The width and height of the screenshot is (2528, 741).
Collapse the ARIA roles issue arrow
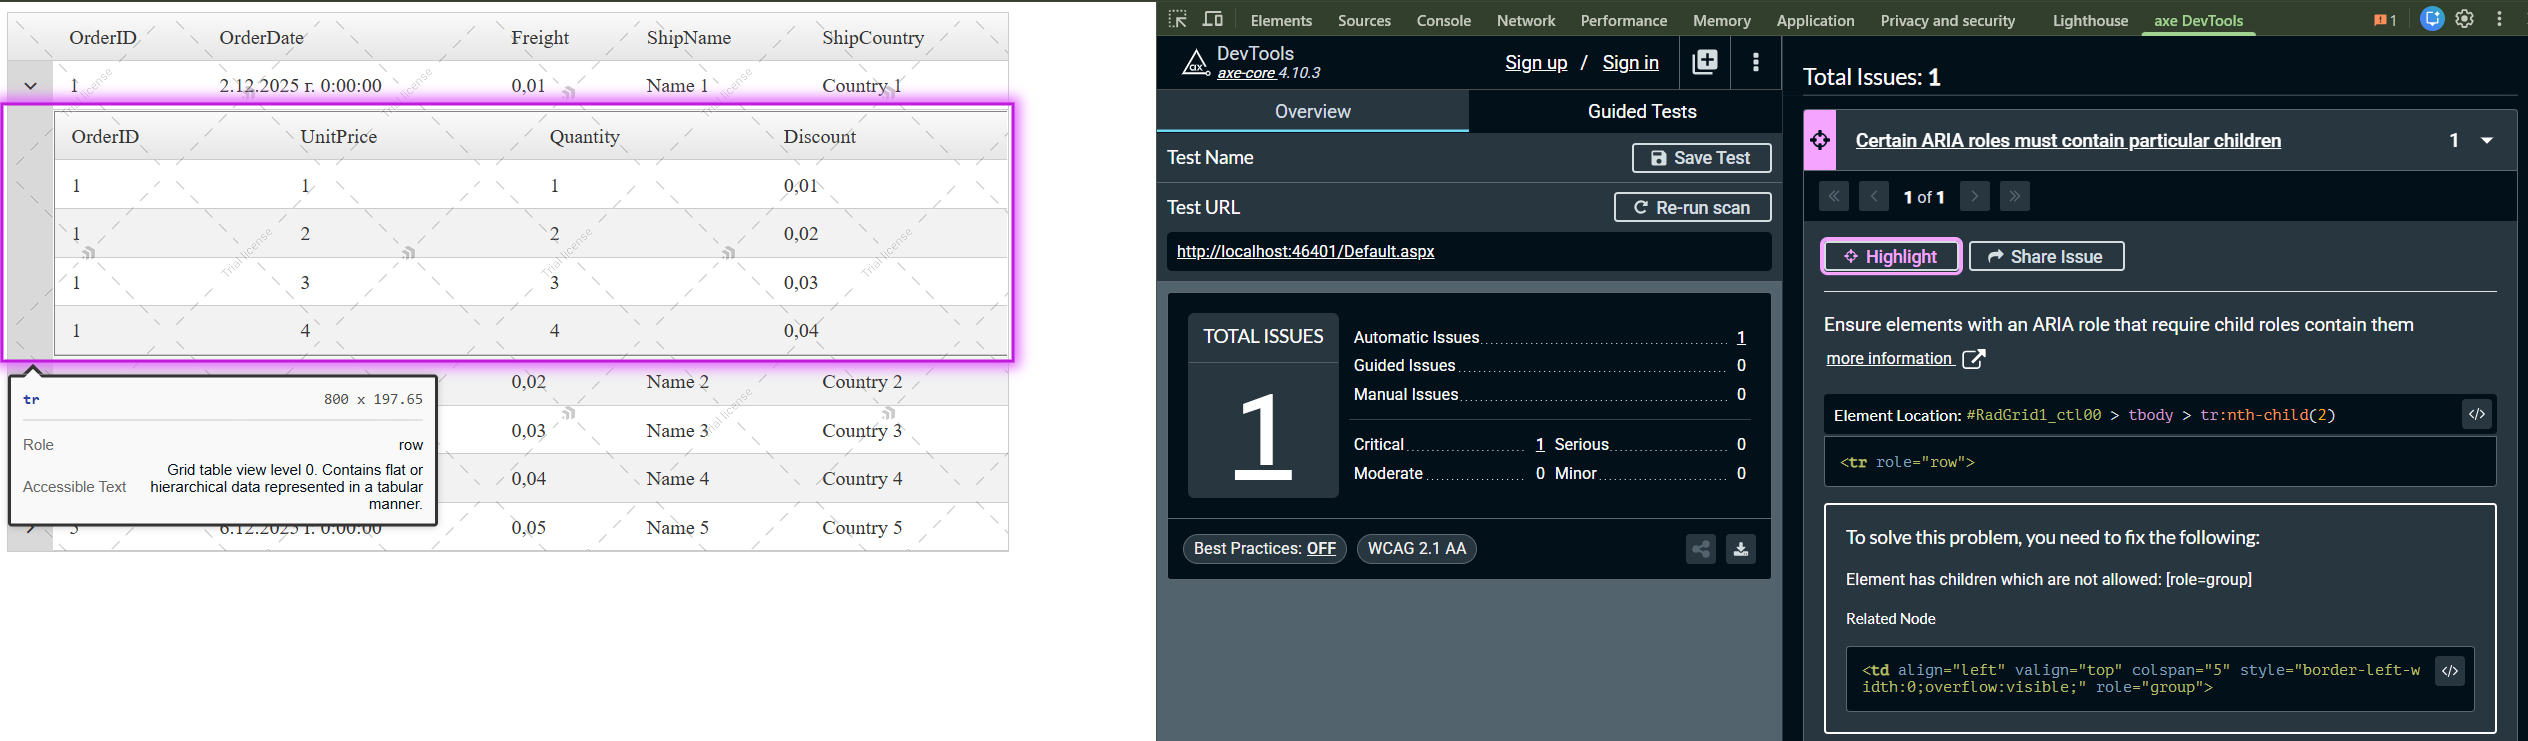tap(2487, 141)
